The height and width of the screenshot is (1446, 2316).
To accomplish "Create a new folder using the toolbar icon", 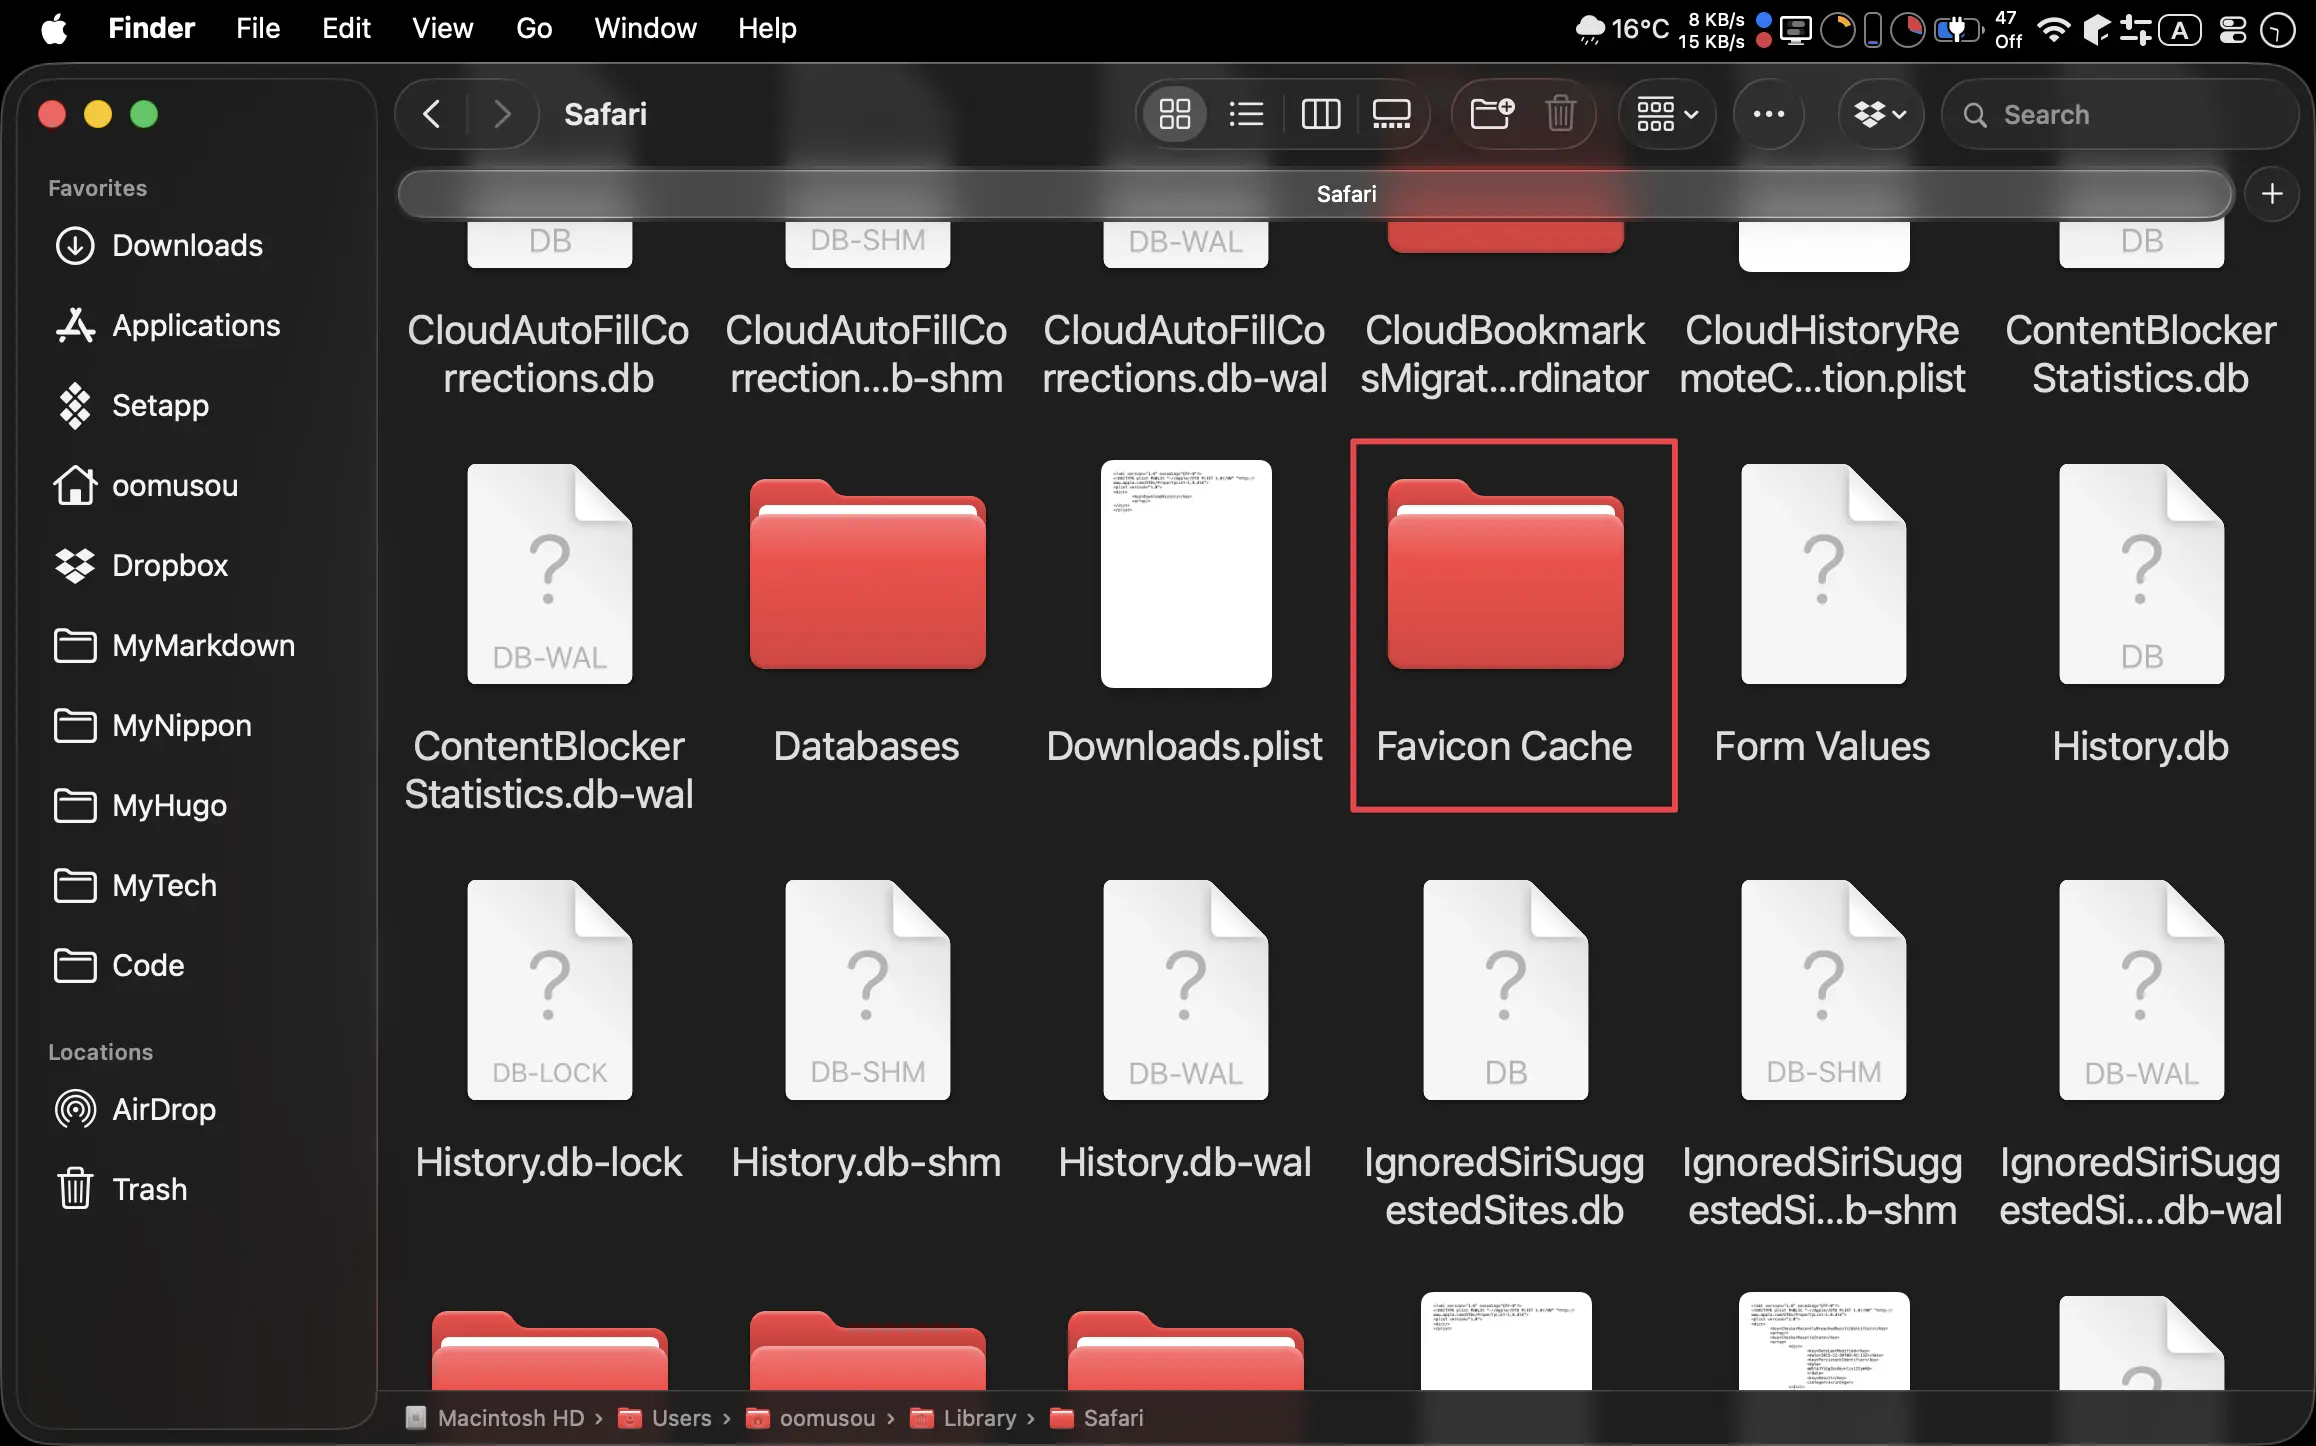I will pyautogui.click(x=1491, y=114).
